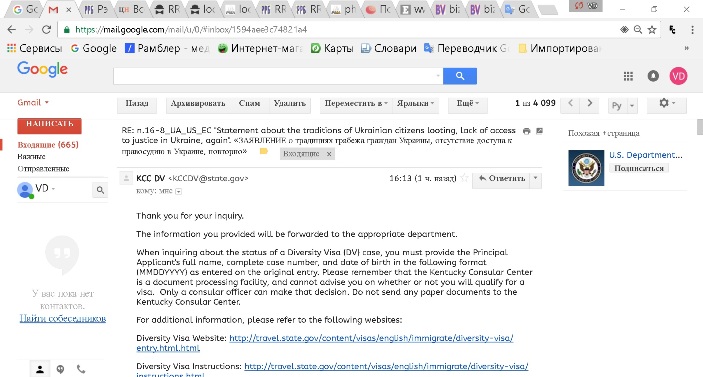
Task: Open the VD account avatar
Action: coord(678,76)
